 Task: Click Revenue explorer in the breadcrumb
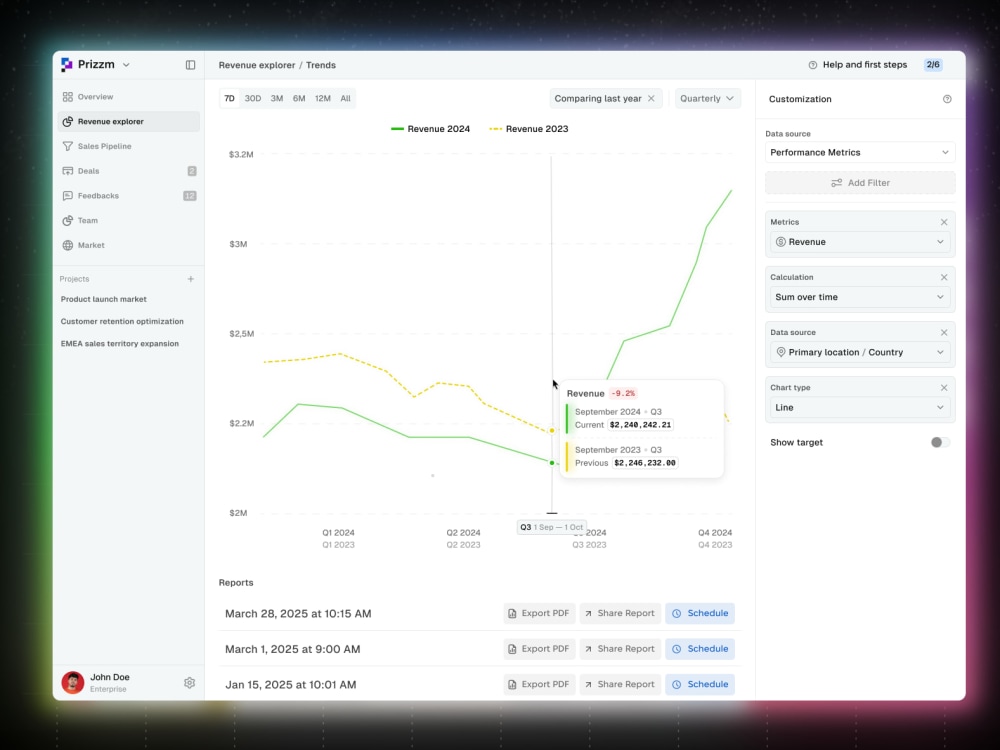pyautogui.click(x=256, y=65)
